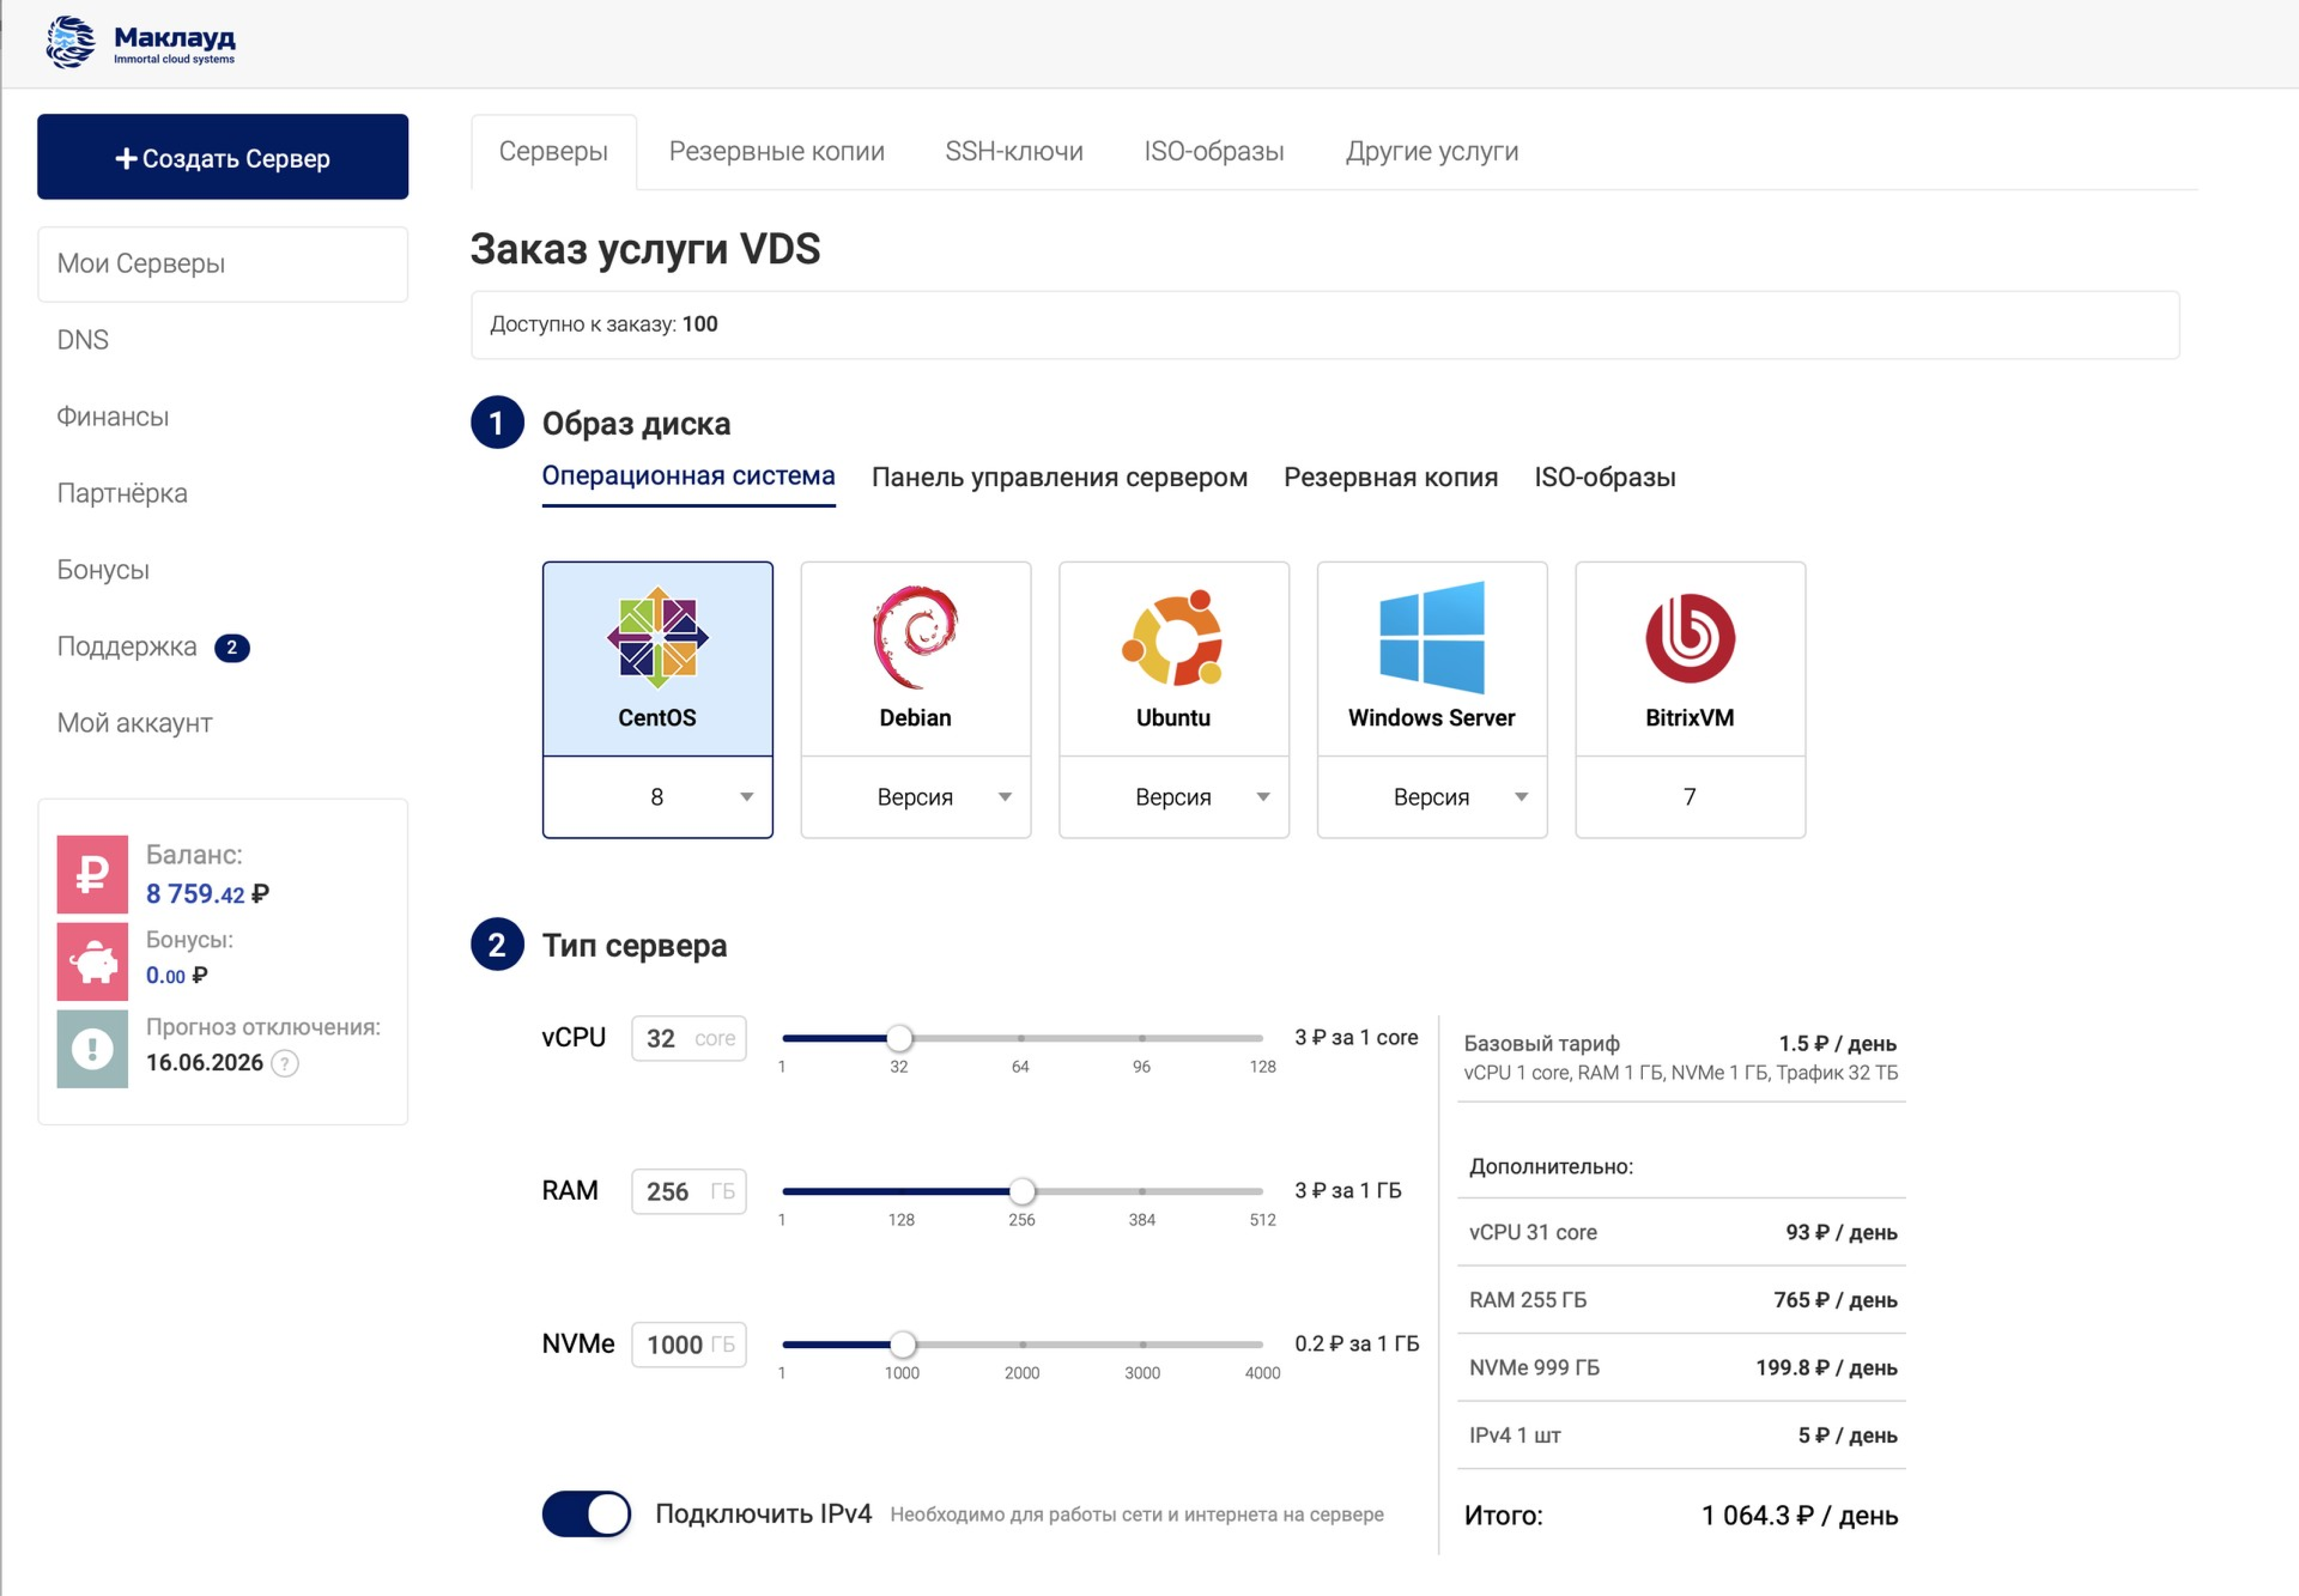The image size is (2299, 1596).
Task: Click the 16.06.2026 shutdown date
Action: (x=205, y=1063)
